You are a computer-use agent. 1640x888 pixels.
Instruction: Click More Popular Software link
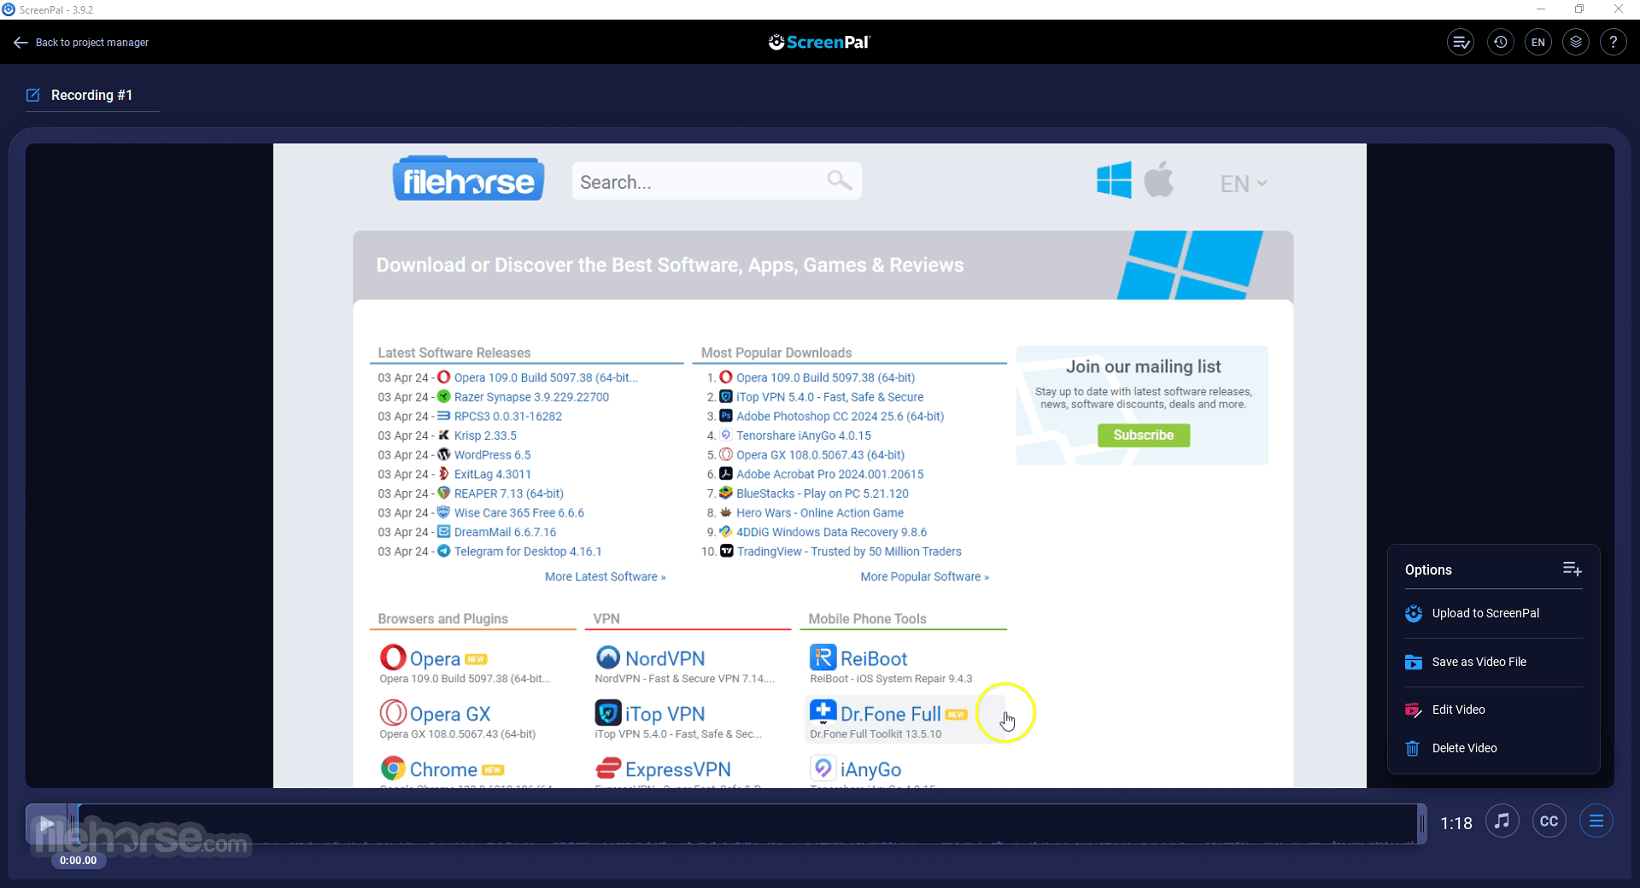[x=925, y=577]
